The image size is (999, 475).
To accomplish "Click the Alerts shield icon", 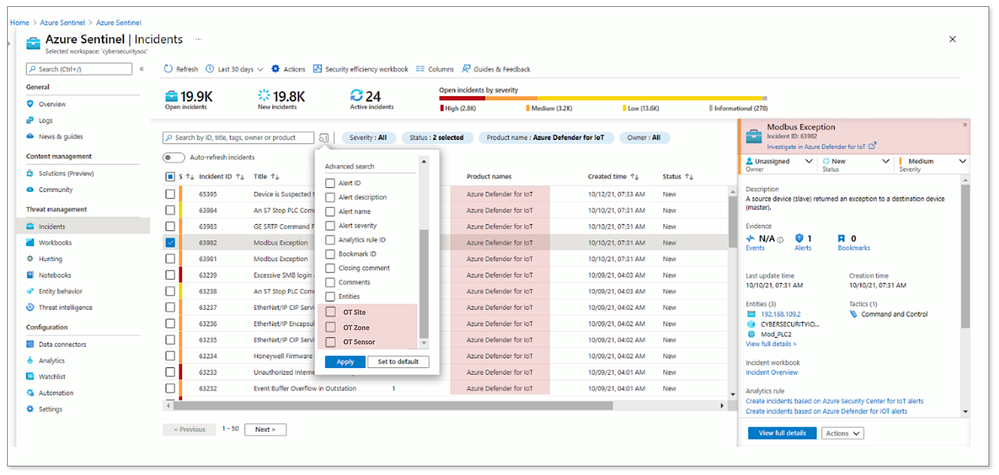I will pos(799,238).
